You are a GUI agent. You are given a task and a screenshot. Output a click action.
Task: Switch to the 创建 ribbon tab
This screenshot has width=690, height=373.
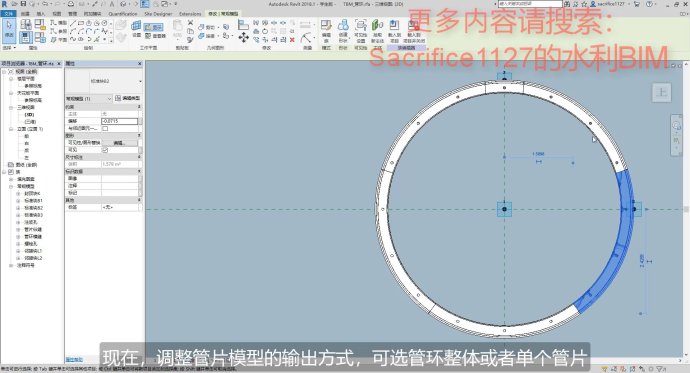click(x=25, y=14)
